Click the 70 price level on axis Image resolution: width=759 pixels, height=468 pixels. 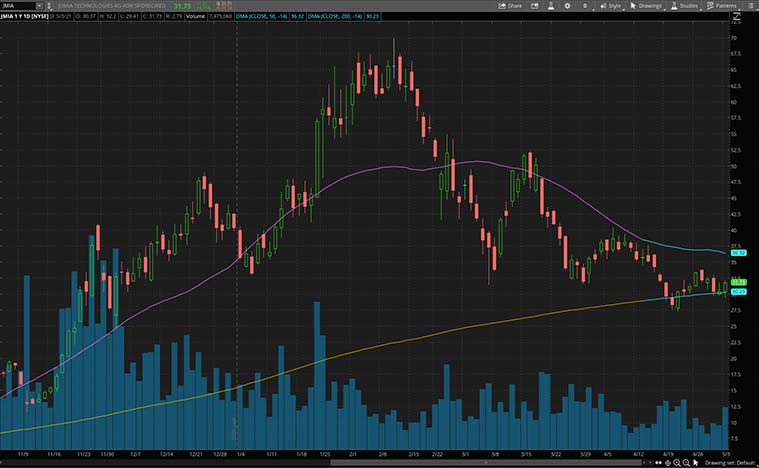point(734,38)
